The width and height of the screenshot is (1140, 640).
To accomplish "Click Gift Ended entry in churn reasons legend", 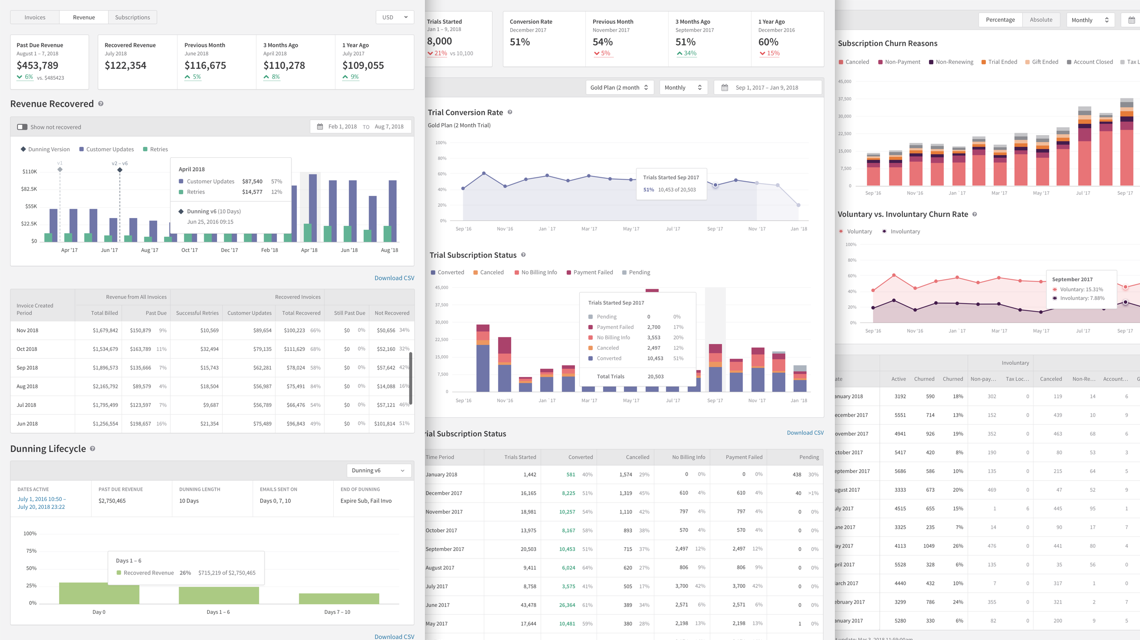I will [1042, 62].
